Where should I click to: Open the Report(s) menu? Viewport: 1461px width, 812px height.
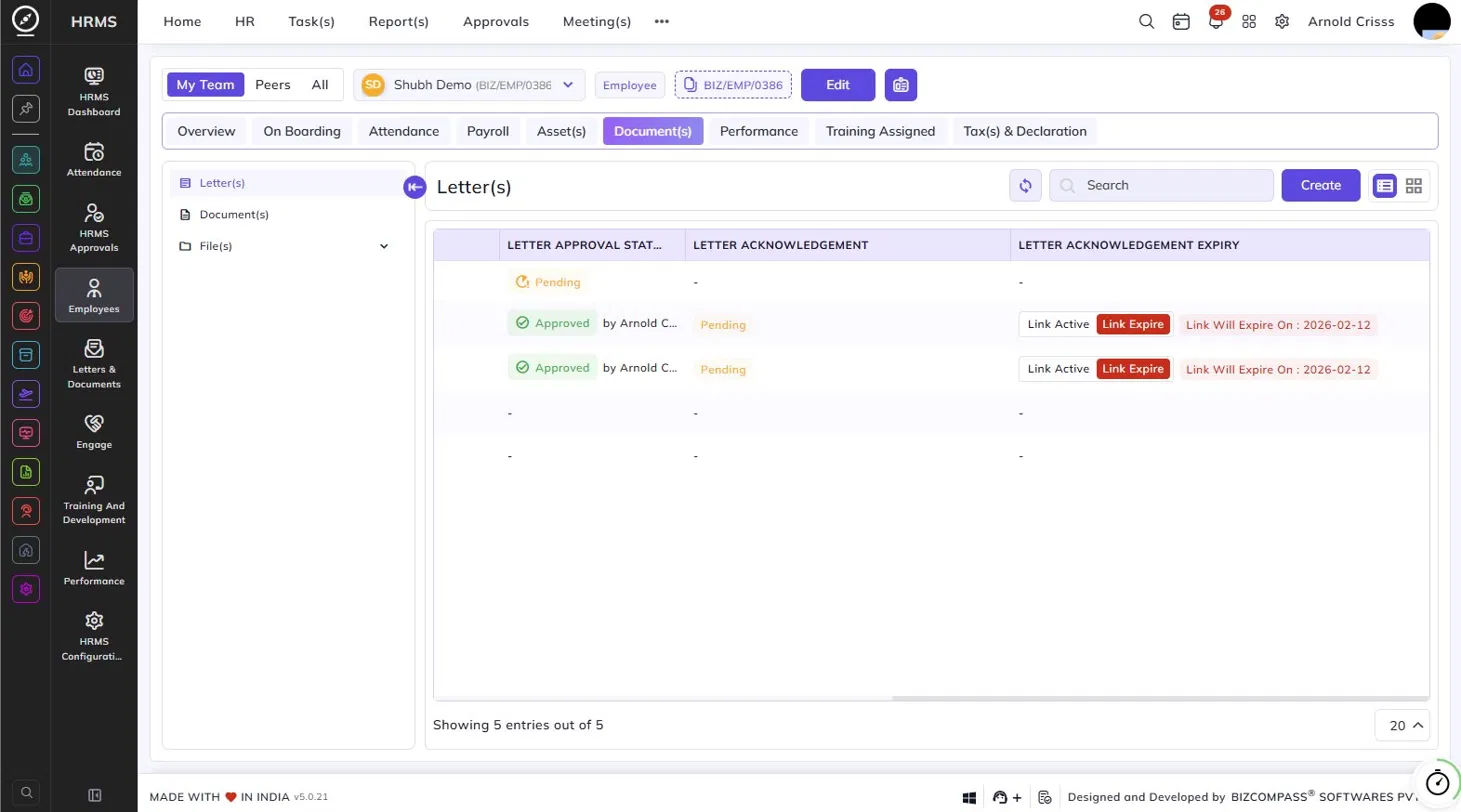tap(399, 21)
